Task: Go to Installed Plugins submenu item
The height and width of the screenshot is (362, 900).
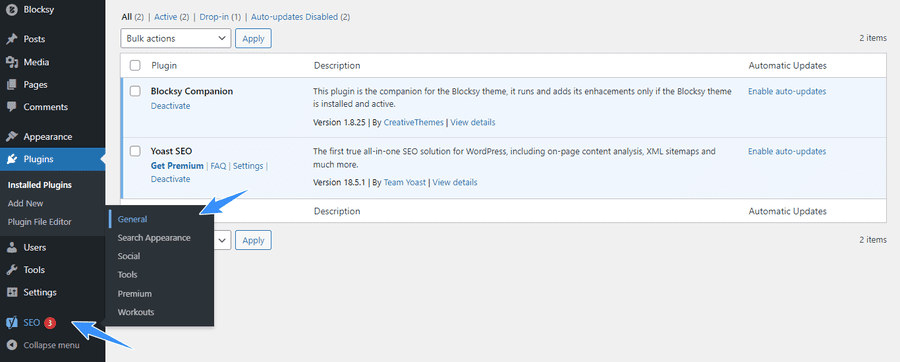Action: click(x=40, y=185)
